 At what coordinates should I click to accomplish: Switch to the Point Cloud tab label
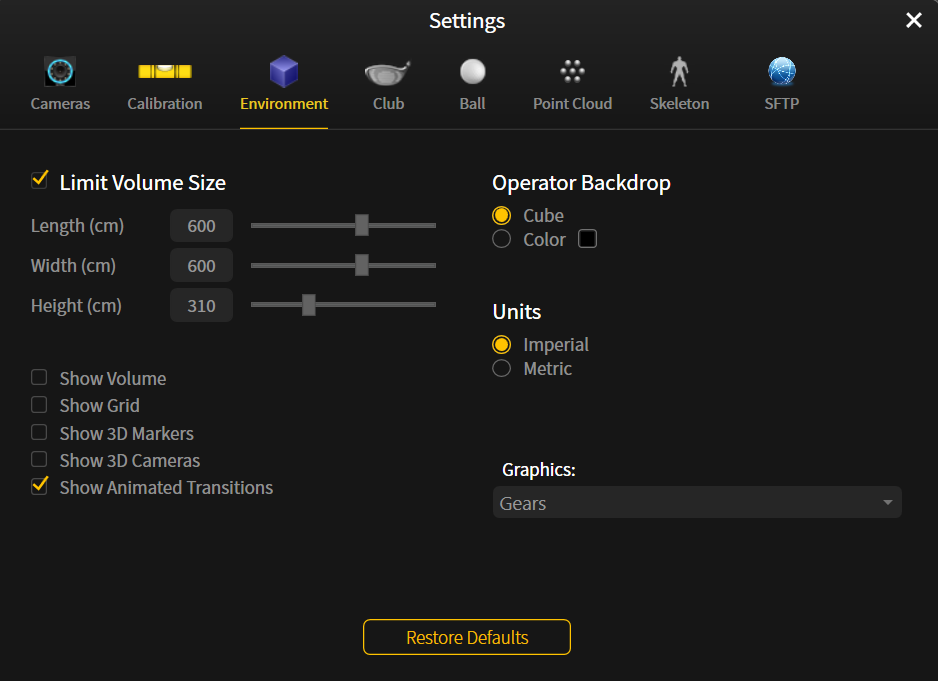coord(572,104)
